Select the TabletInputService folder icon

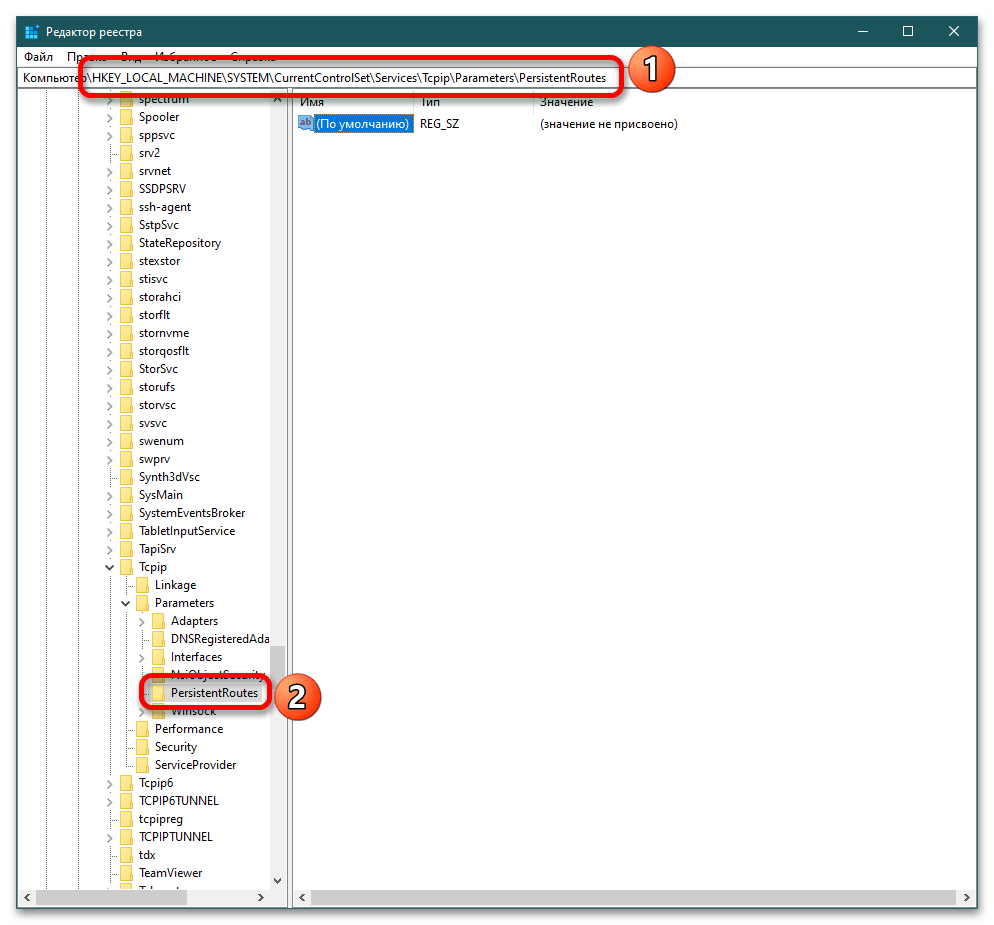tap(127, 531)
